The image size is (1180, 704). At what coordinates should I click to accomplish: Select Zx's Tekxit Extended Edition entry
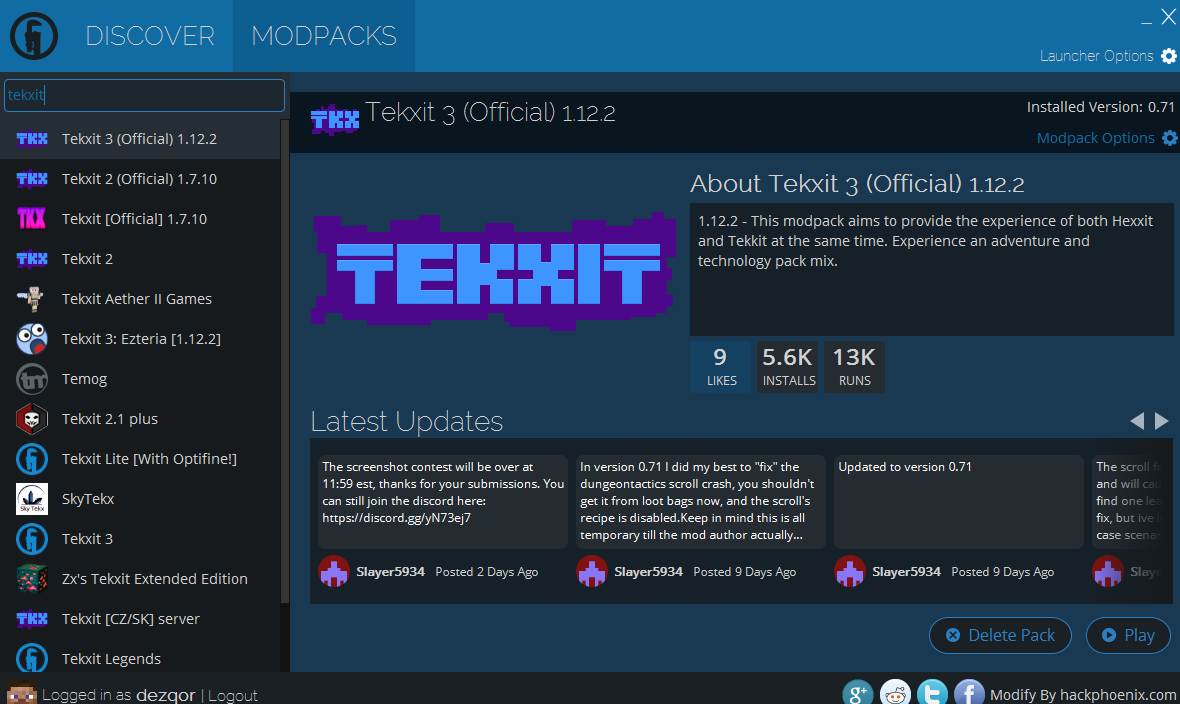(140, 578)
